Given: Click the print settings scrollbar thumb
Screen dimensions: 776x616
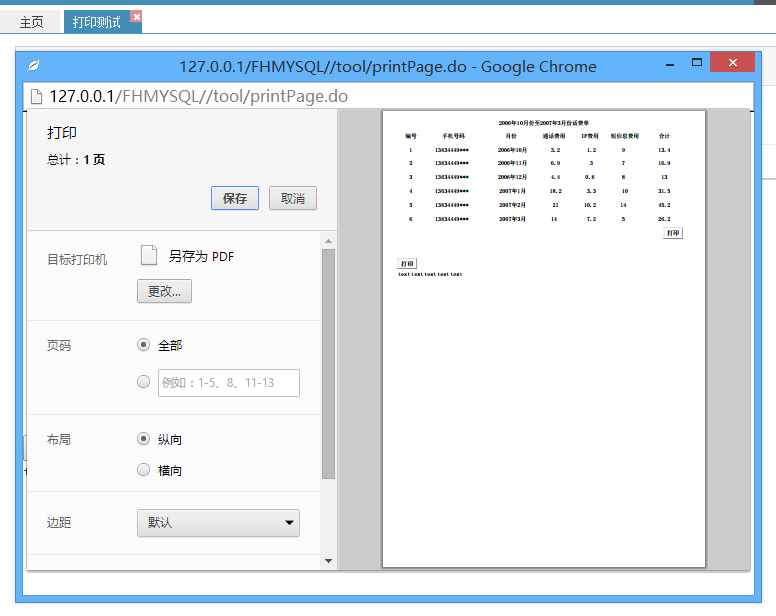Looking at the screenshot, I should tap(328, 364).
